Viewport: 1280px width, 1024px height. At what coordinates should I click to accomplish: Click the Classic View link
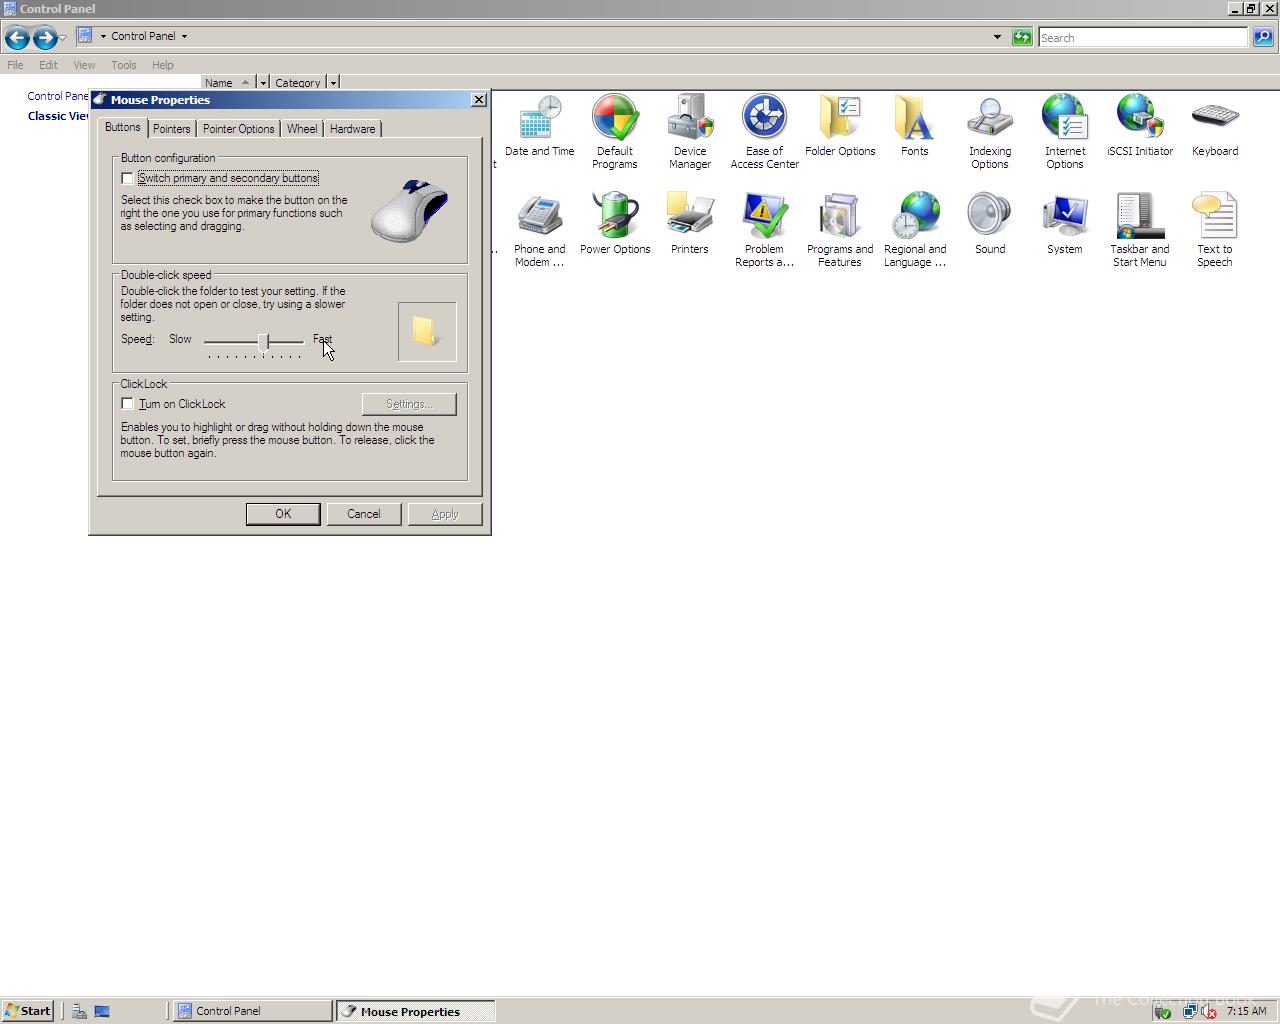[58, 116]
